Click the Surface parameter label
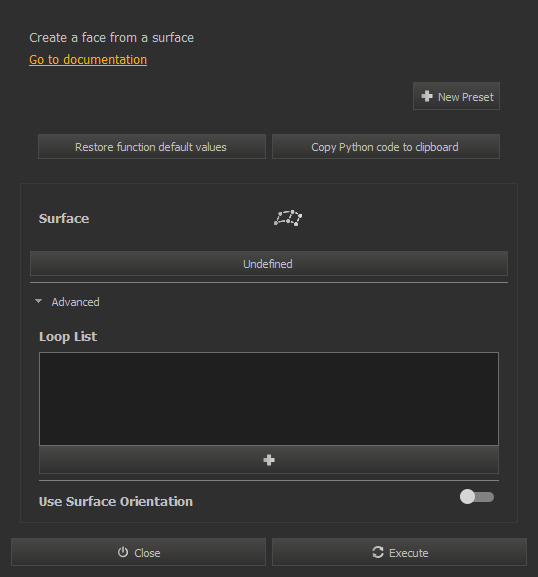This screenshot has height=577, width=538. coord(64,219)
